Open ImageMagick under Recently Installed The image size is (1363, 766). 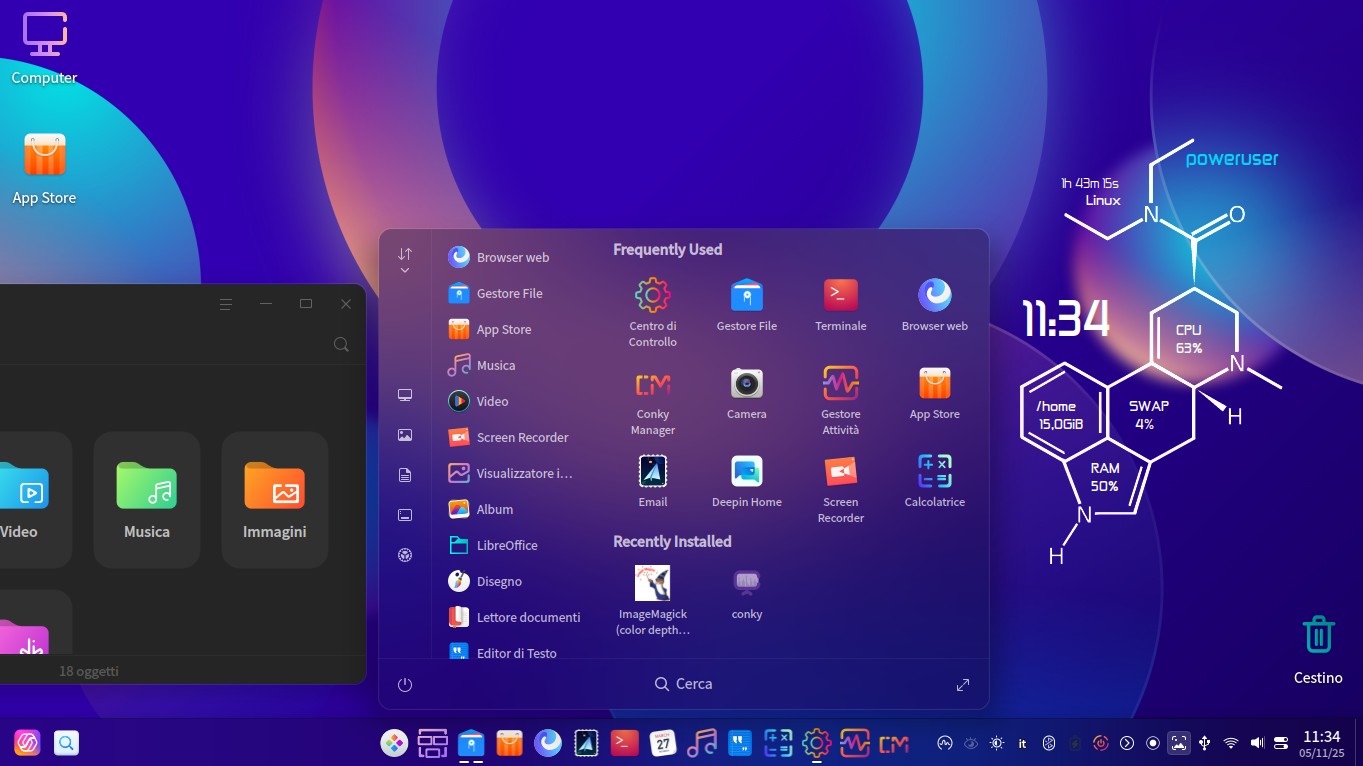(x=653, y=599)
